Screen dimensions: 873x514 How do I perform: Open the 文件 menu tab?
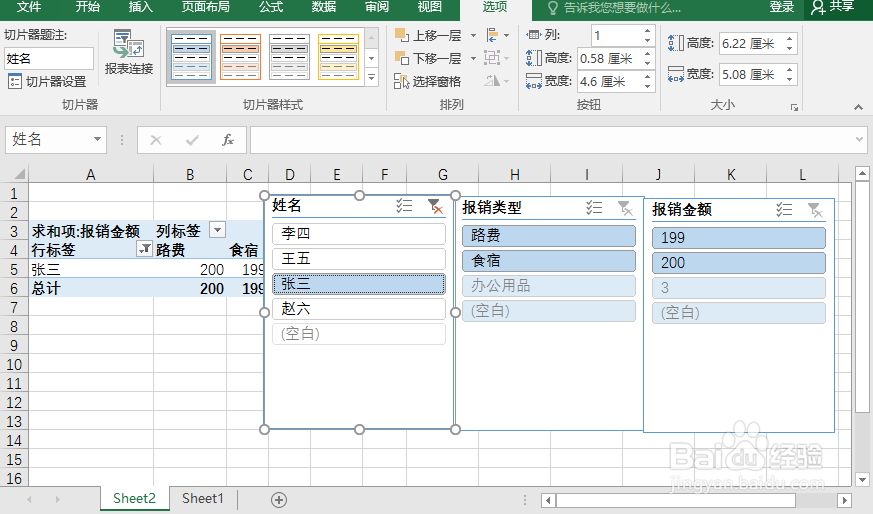click(x=28, y=7)
